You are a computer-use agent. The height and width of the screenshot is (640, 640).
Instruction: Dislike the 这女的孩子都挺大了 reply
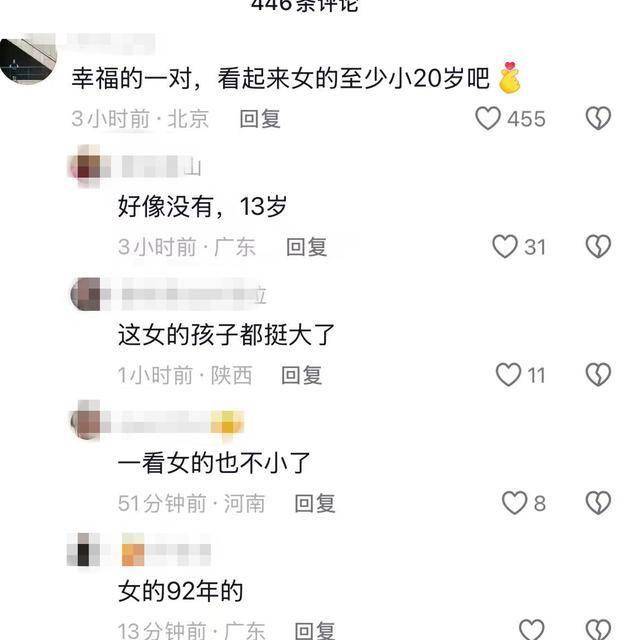point(598,375)
